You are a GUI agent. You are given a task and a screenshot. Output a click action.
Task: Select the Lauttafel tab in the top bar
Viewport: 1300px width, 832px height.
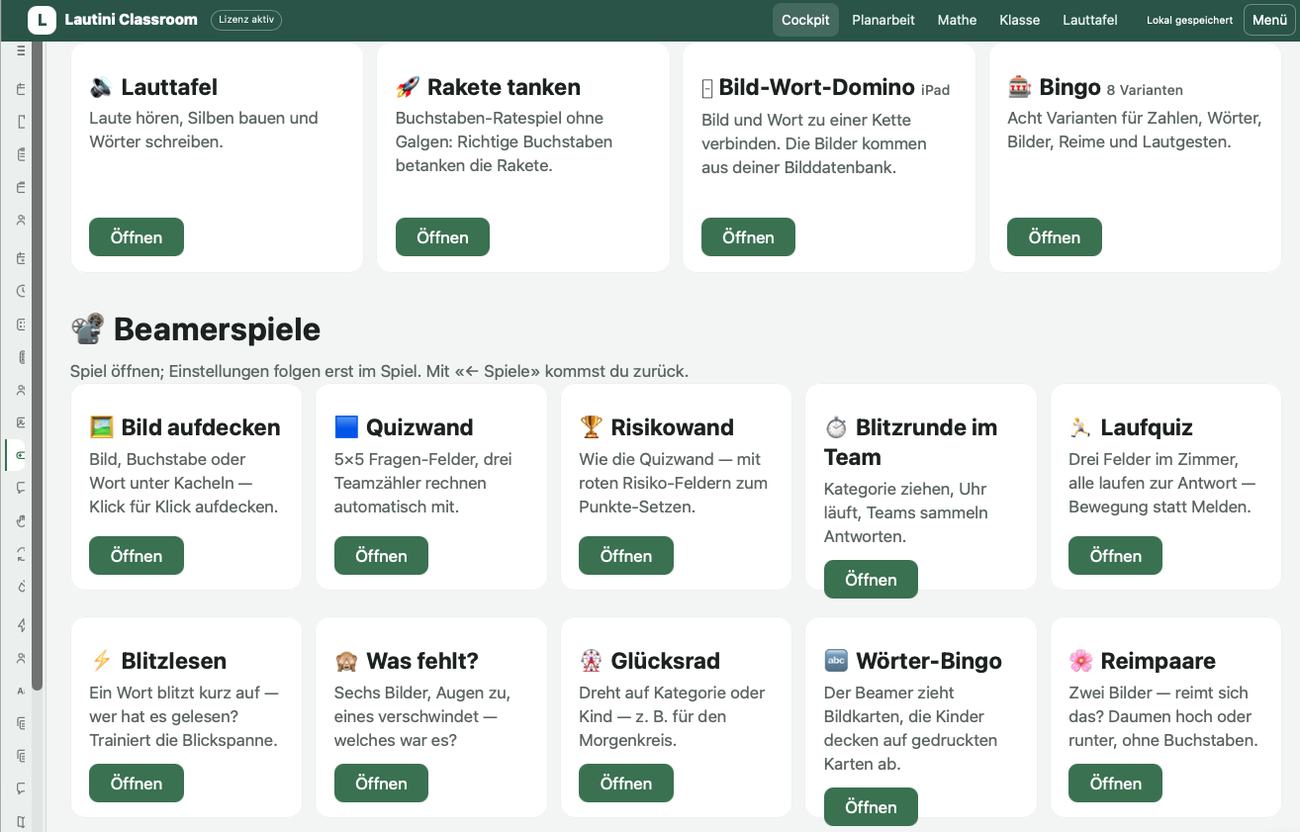pyautogui.click(x=1090, y=20)
